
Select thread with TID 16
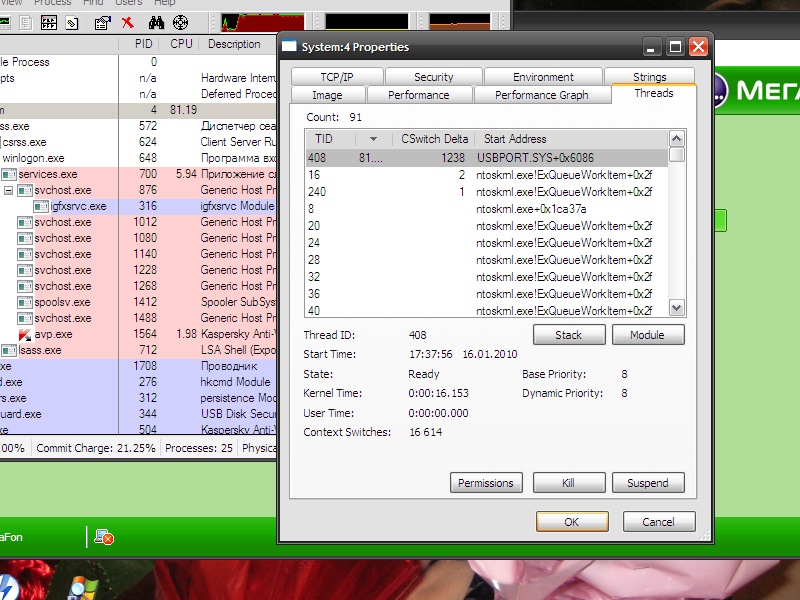coord(487,175)
